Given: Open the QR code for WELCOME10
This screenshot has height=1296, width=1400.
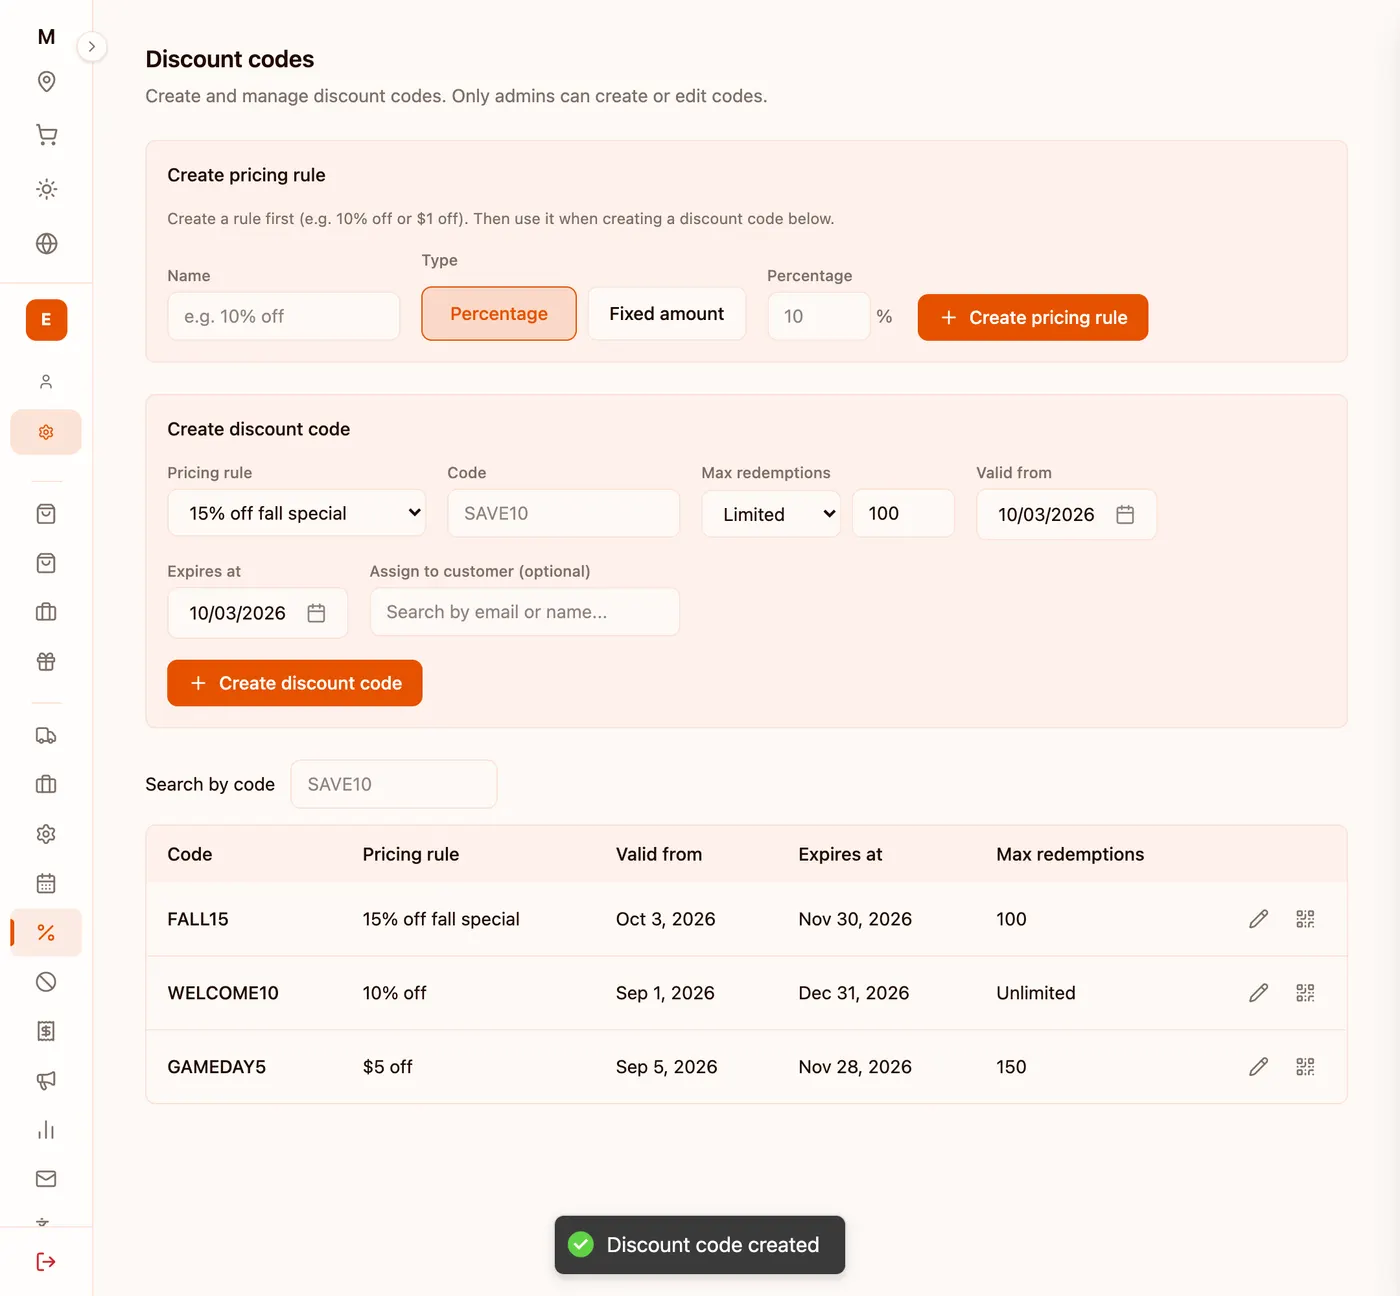Looking at the screenshot, I should coord(1305,993).
